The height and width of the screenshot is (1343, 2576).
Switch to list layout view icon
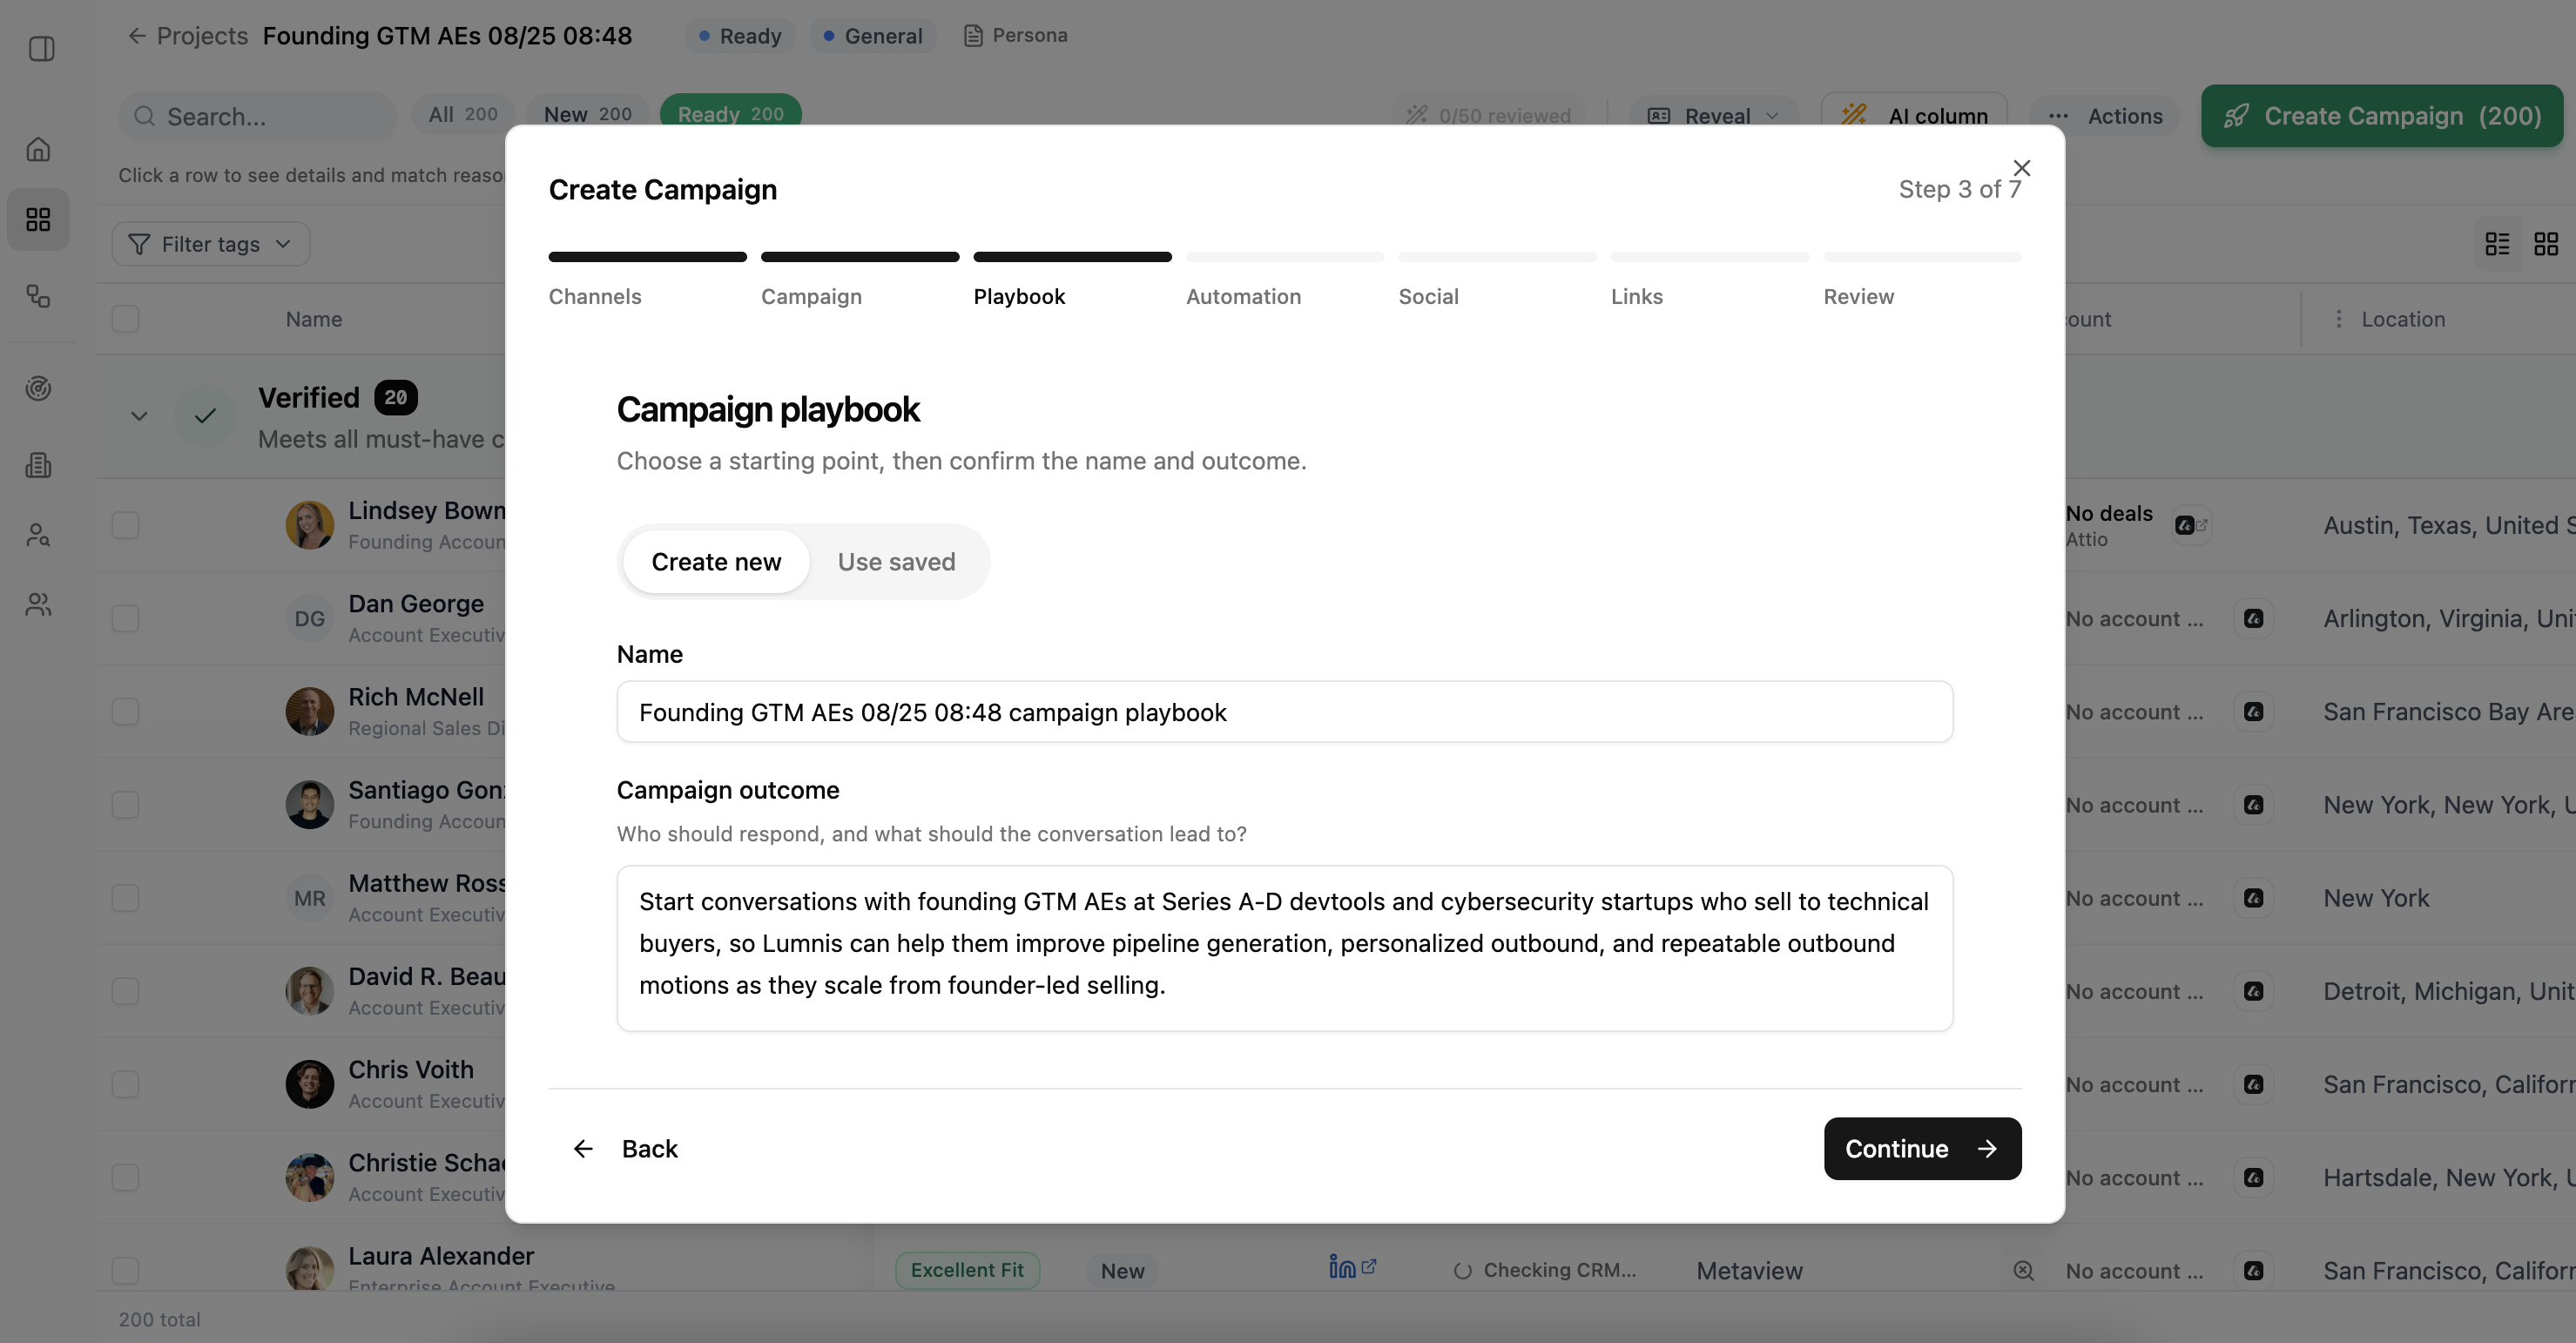tap(2497, 244)
